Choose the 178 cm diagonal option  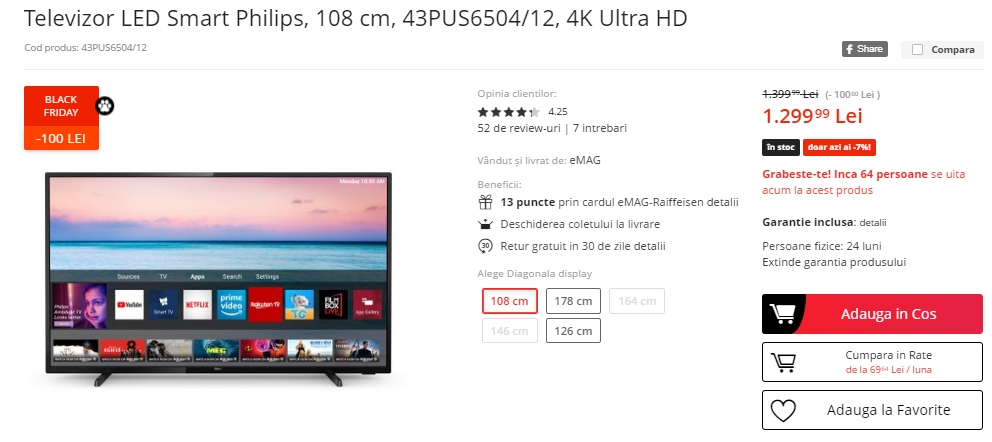[573, 301]
